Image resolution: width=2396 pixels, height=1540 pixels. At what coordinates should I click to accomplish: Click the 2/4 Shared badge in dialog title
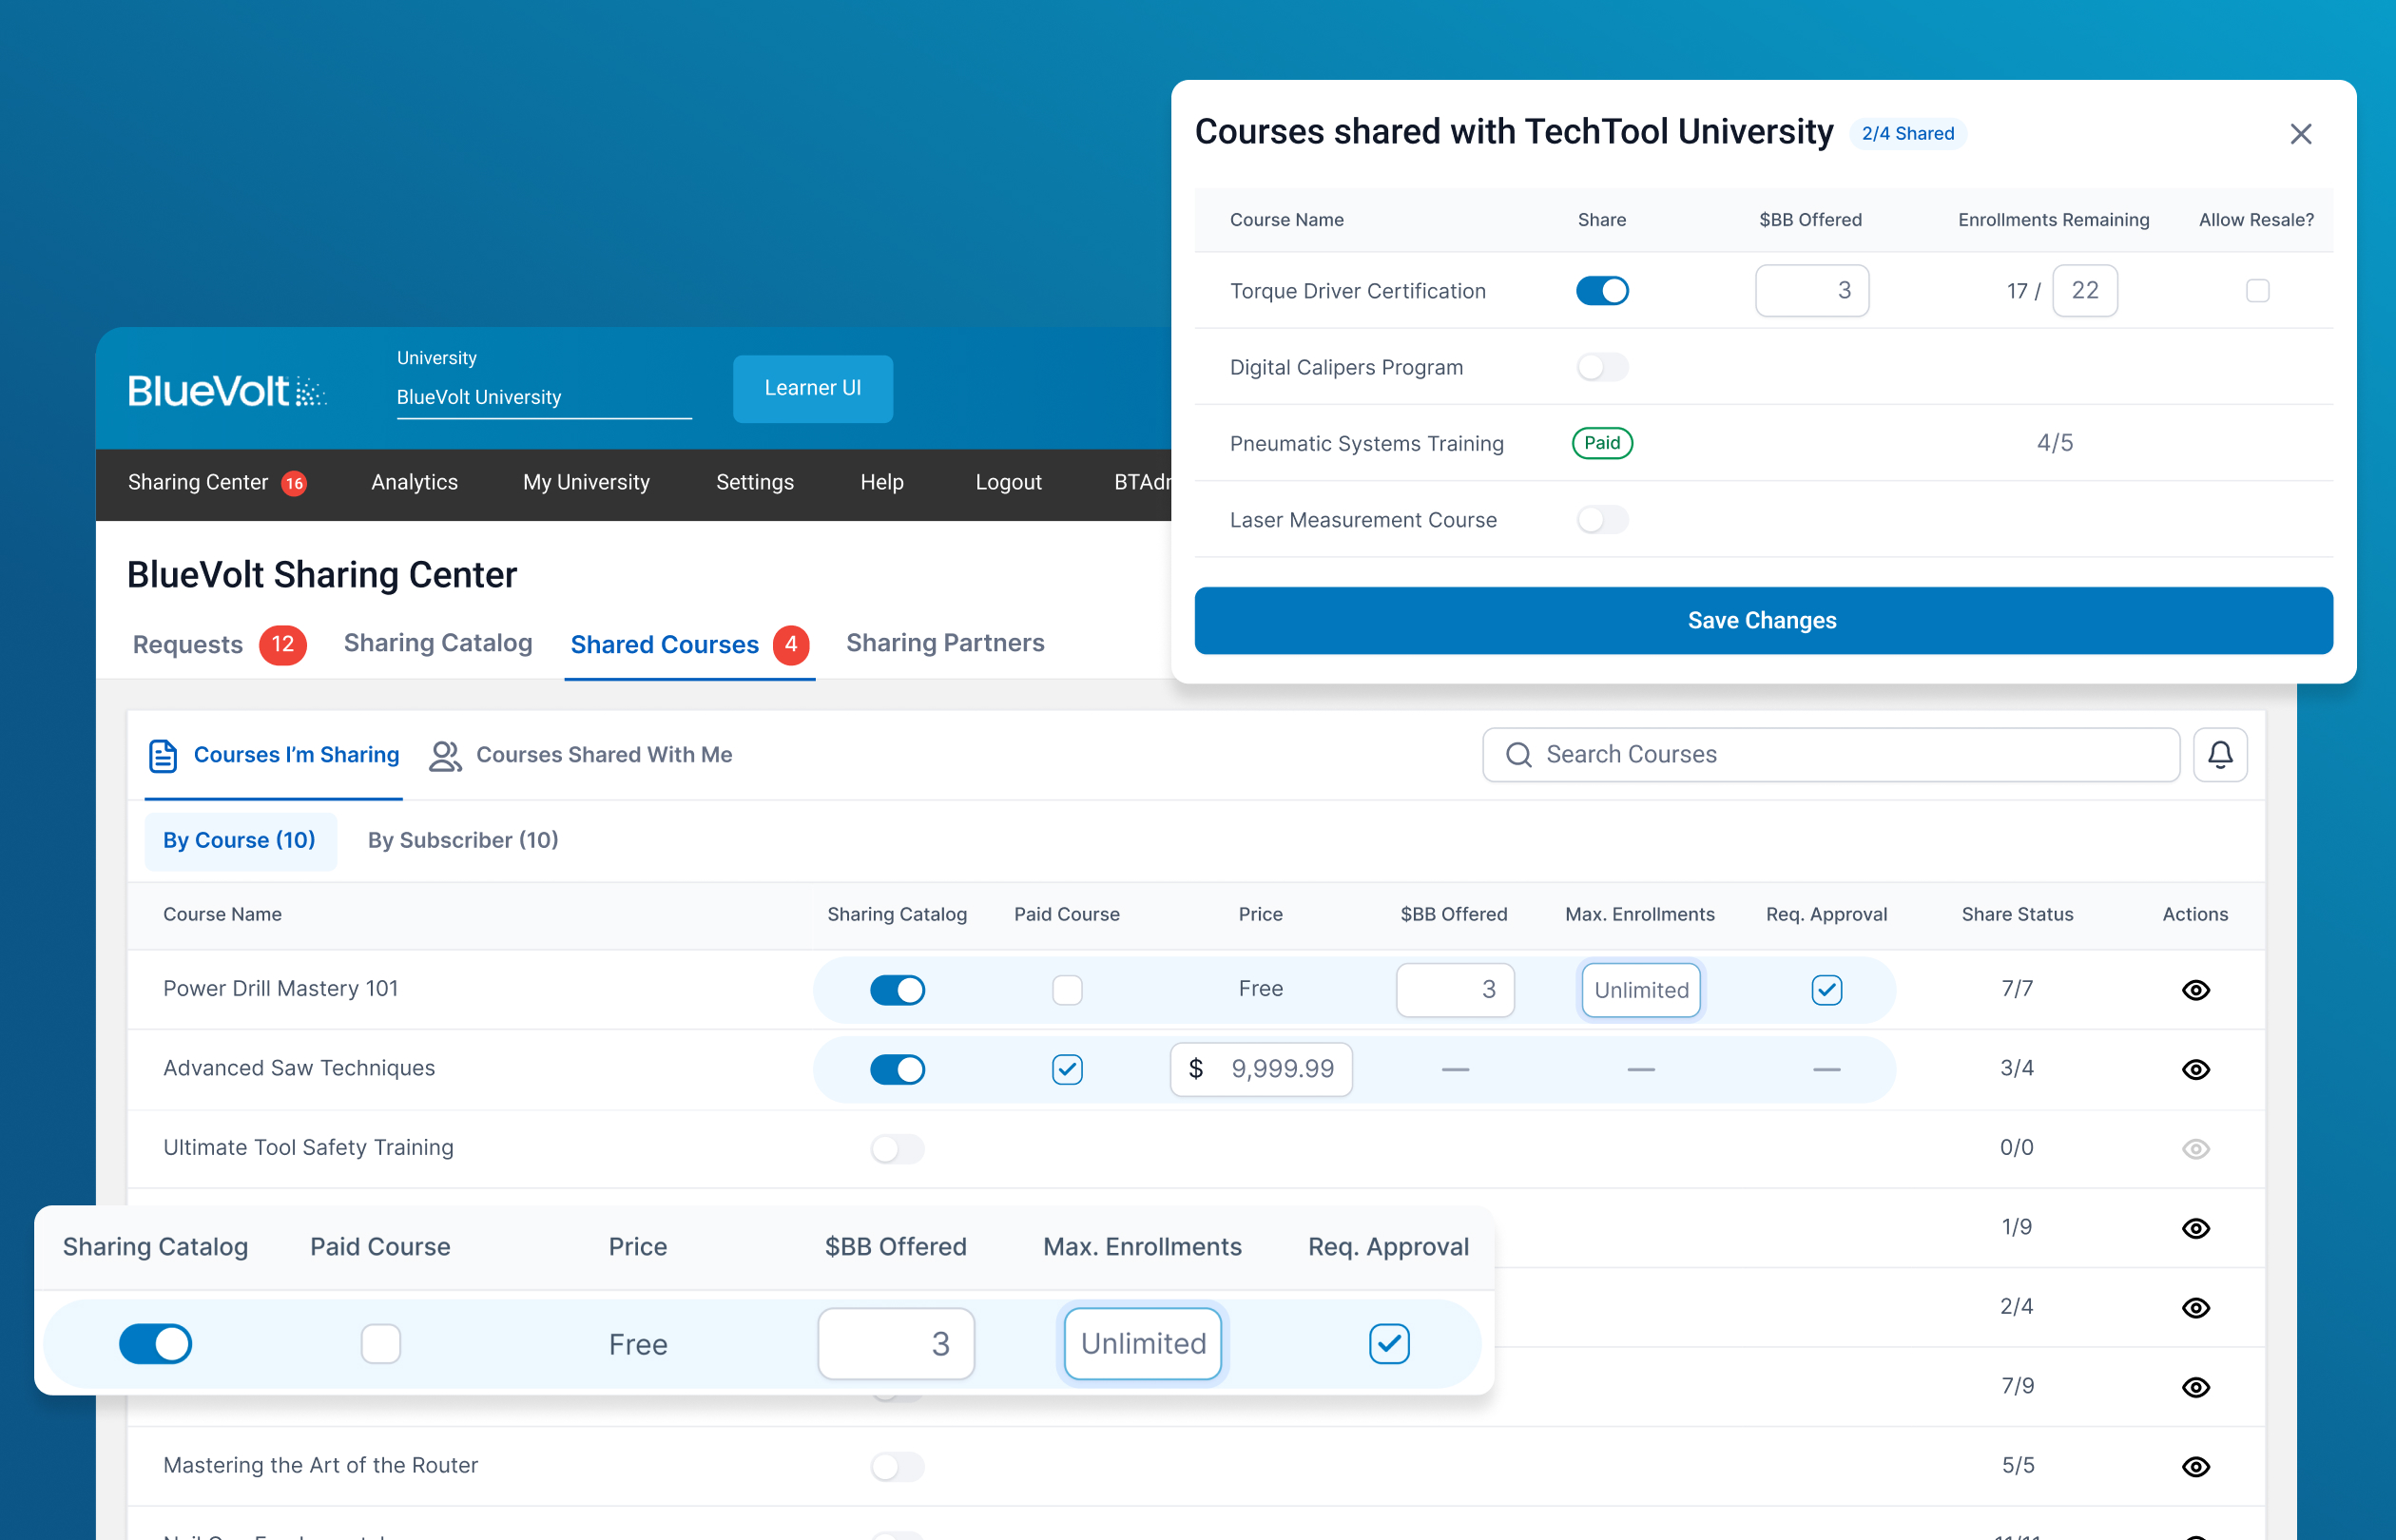[1907, 134]
